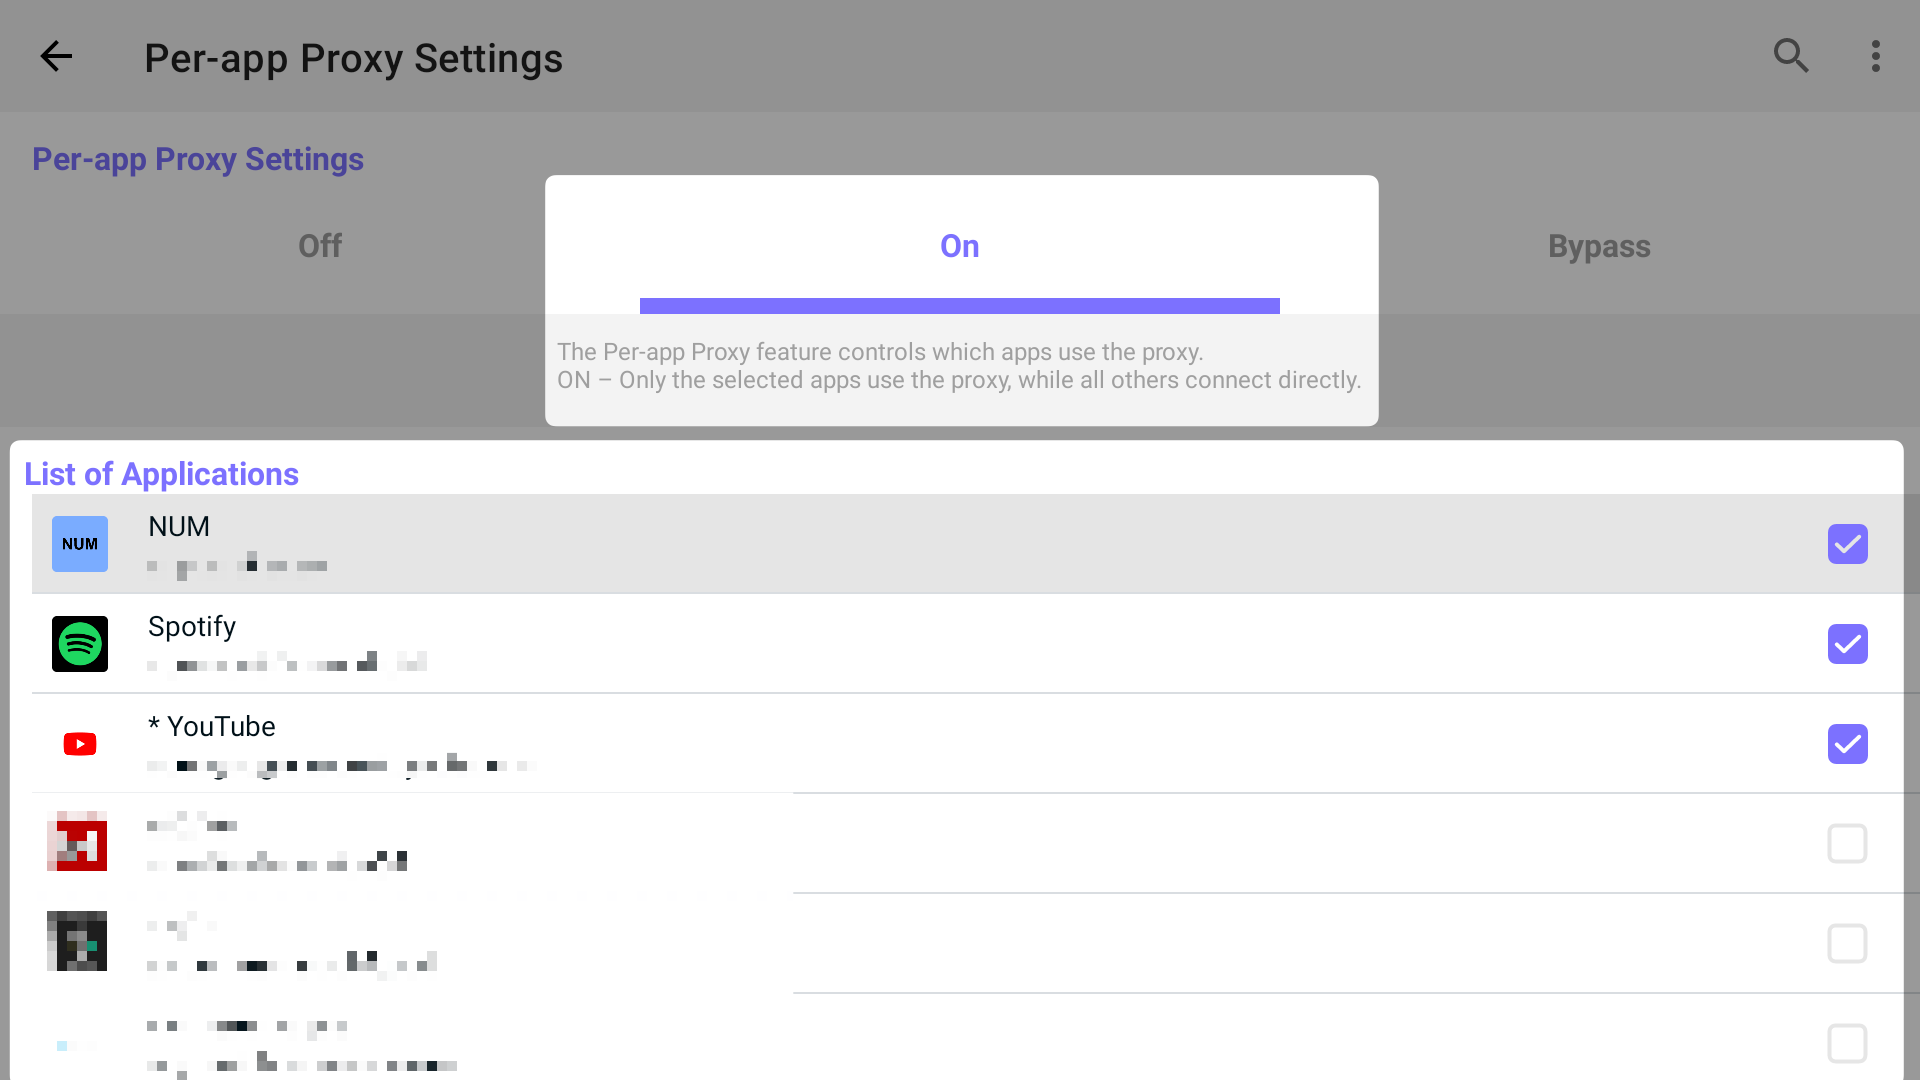Click the dark pixelated app icon
This screenshot has width=1920, height=1080.
click(x=77, y=941)
